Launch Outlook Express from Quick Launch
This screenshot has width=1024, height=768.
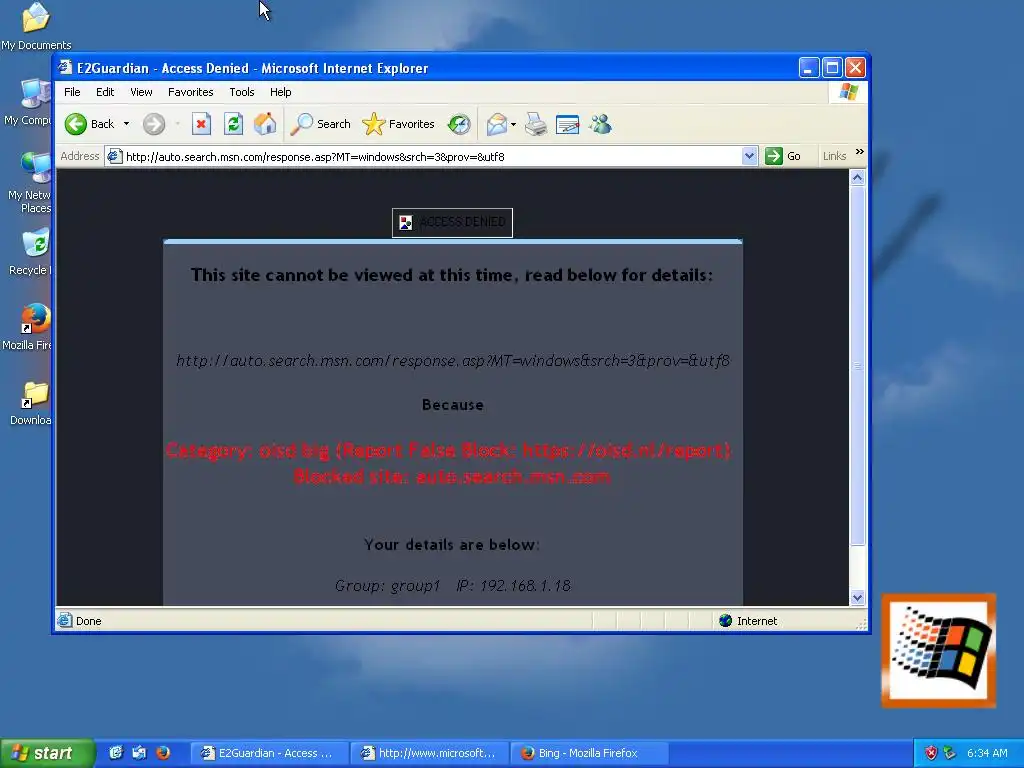[139, 753]
